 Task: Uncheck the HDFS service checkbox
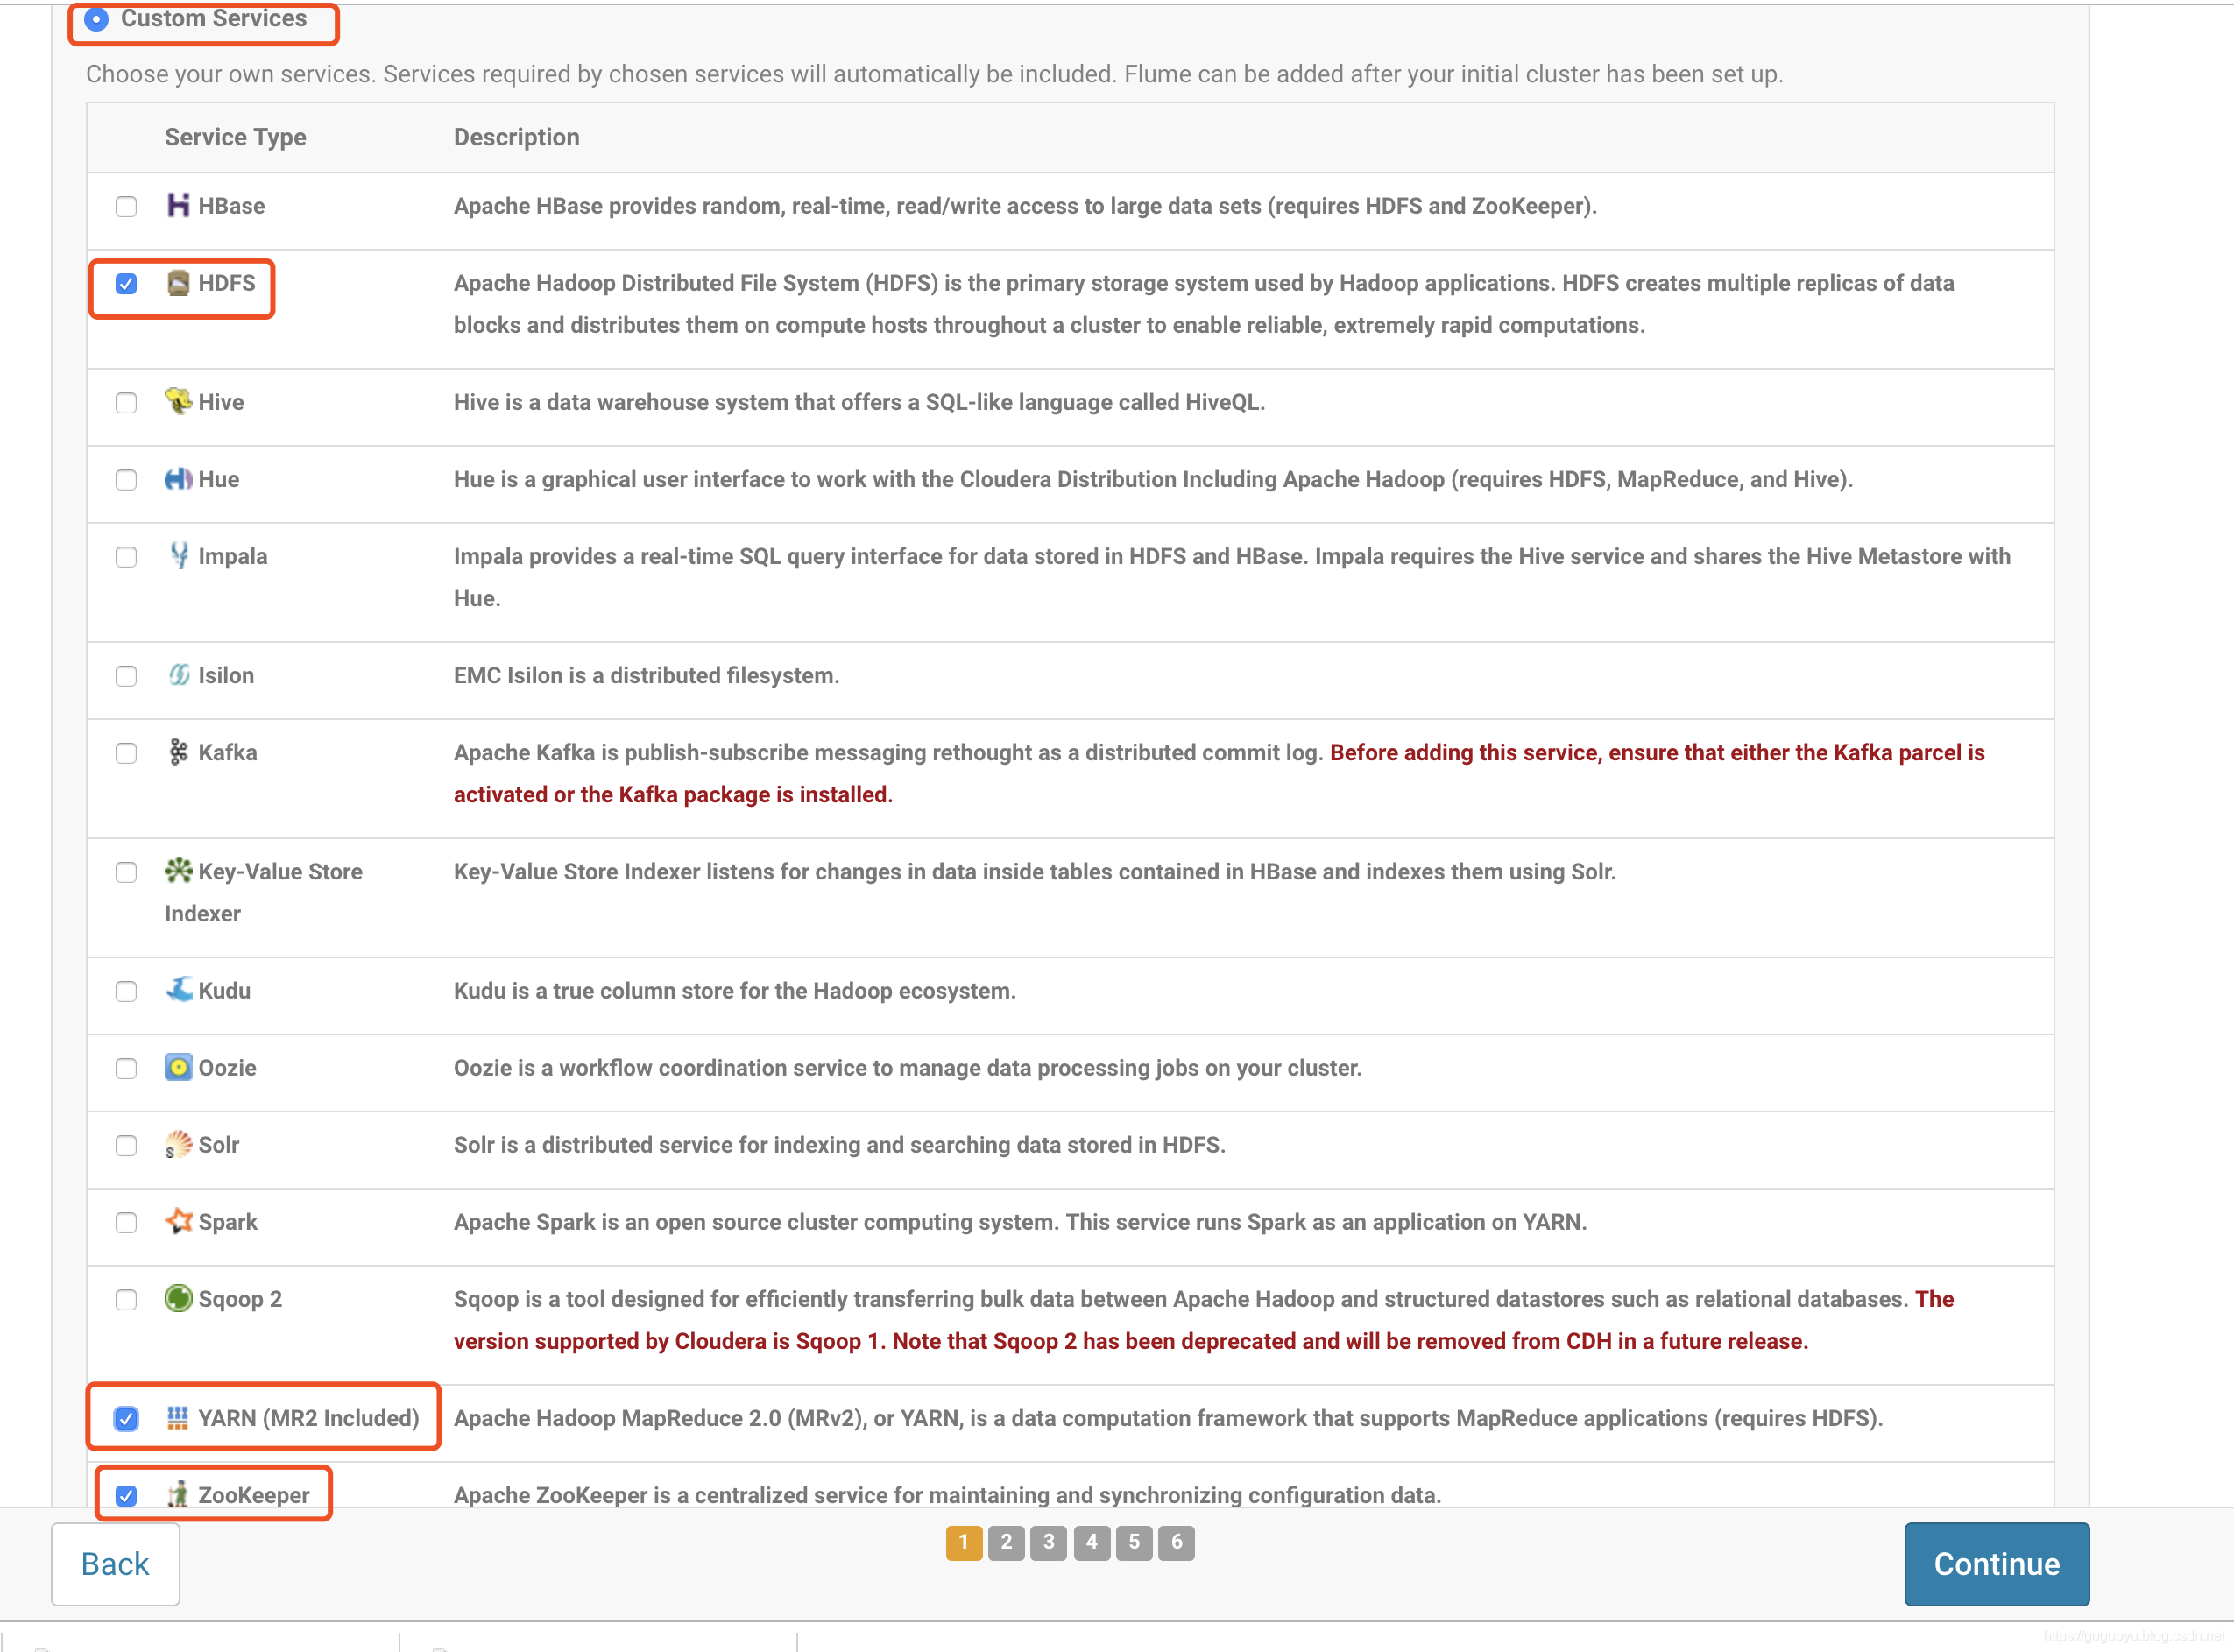[x=126, y=284]
